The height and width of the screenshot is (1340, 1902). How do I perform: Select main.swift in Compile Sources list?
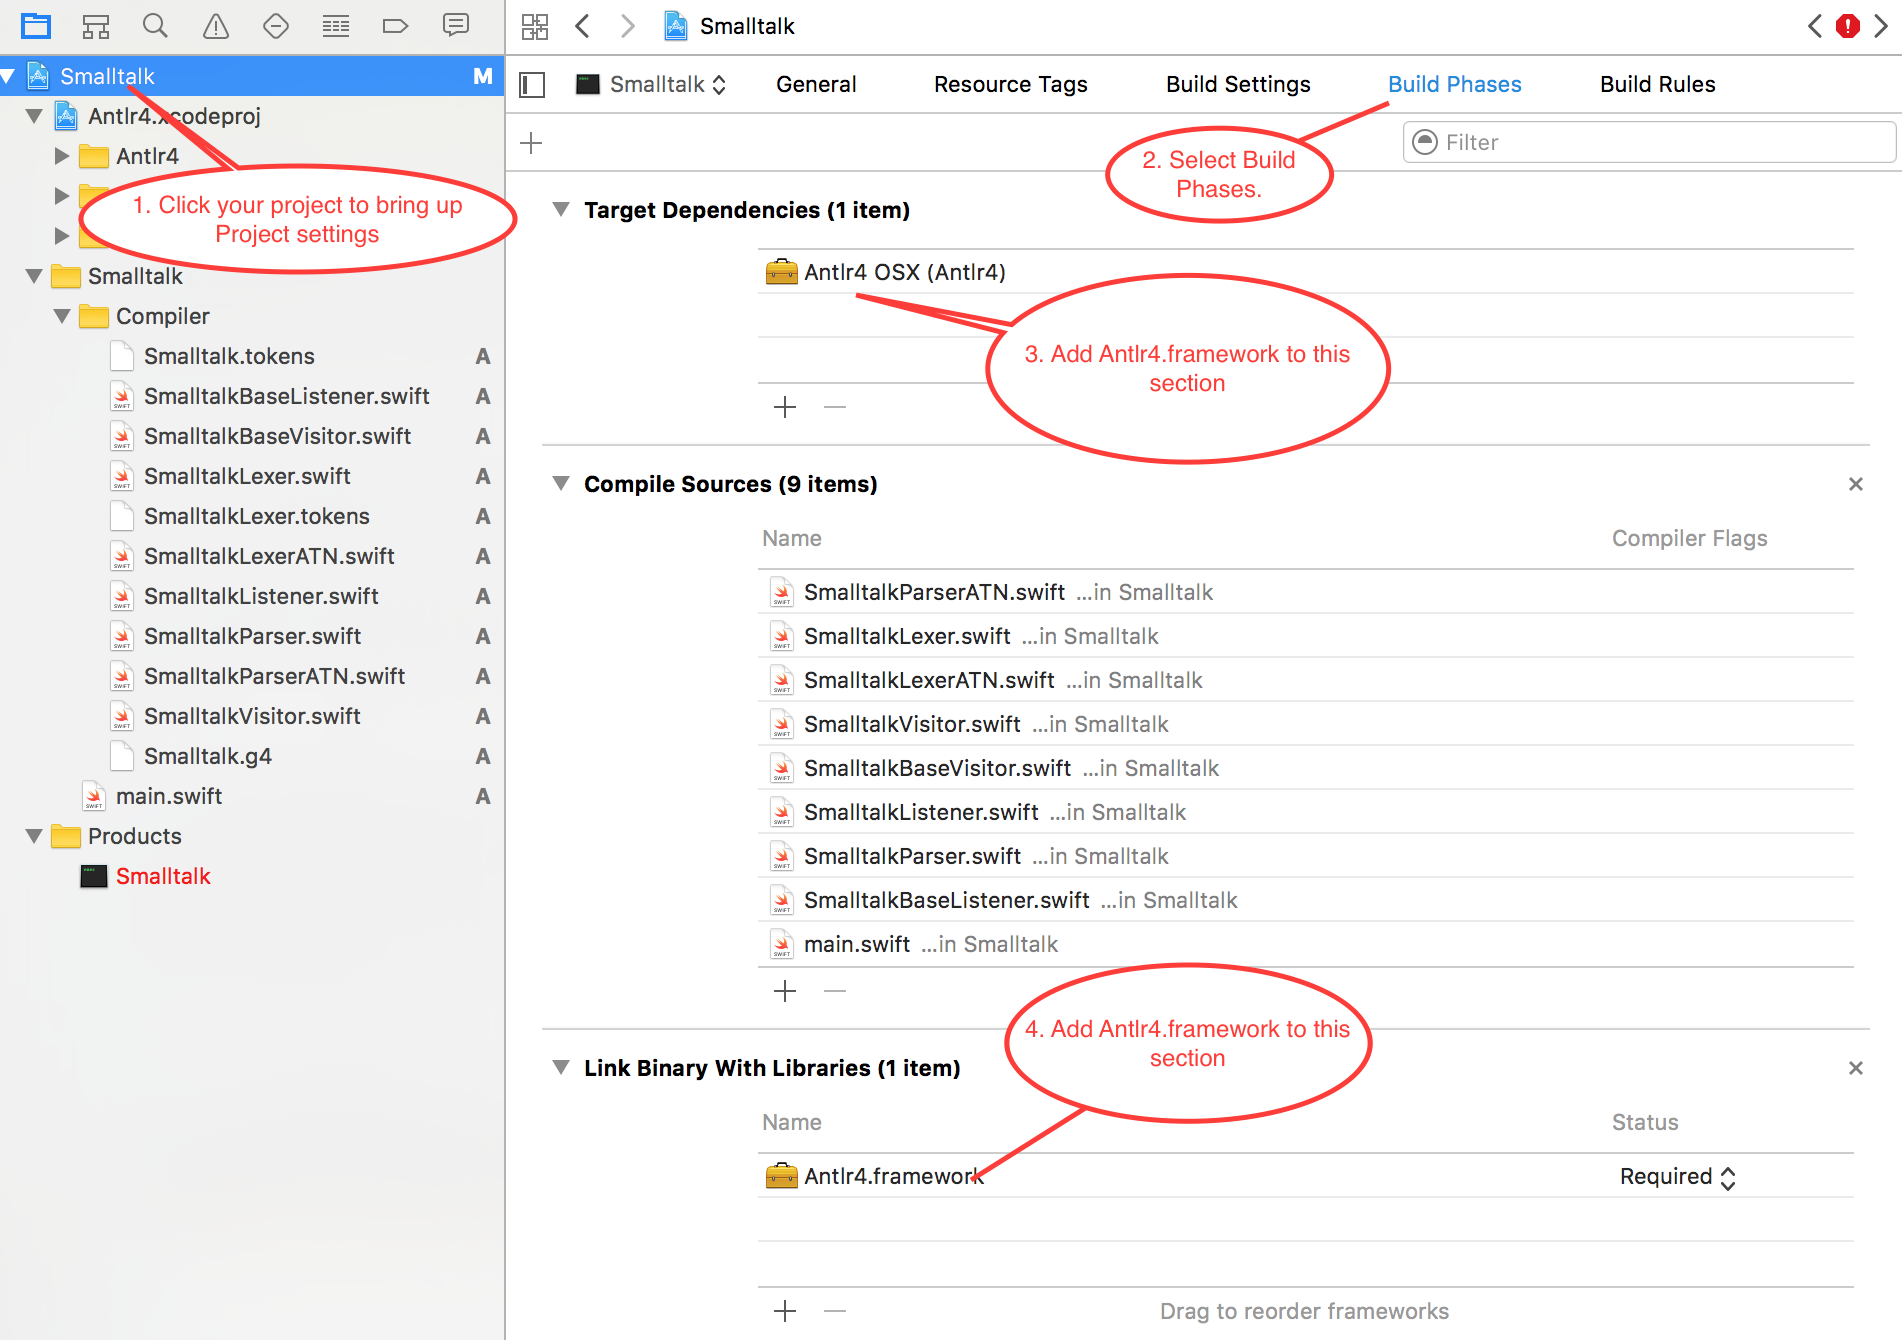[1306, 944]
